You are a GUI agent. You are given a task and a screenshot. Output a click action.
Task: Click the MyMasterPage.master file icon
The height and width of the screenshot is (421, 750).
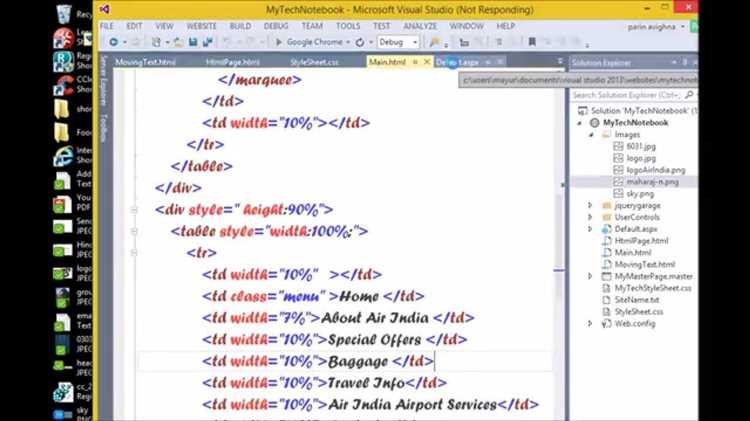pos(606,276)
